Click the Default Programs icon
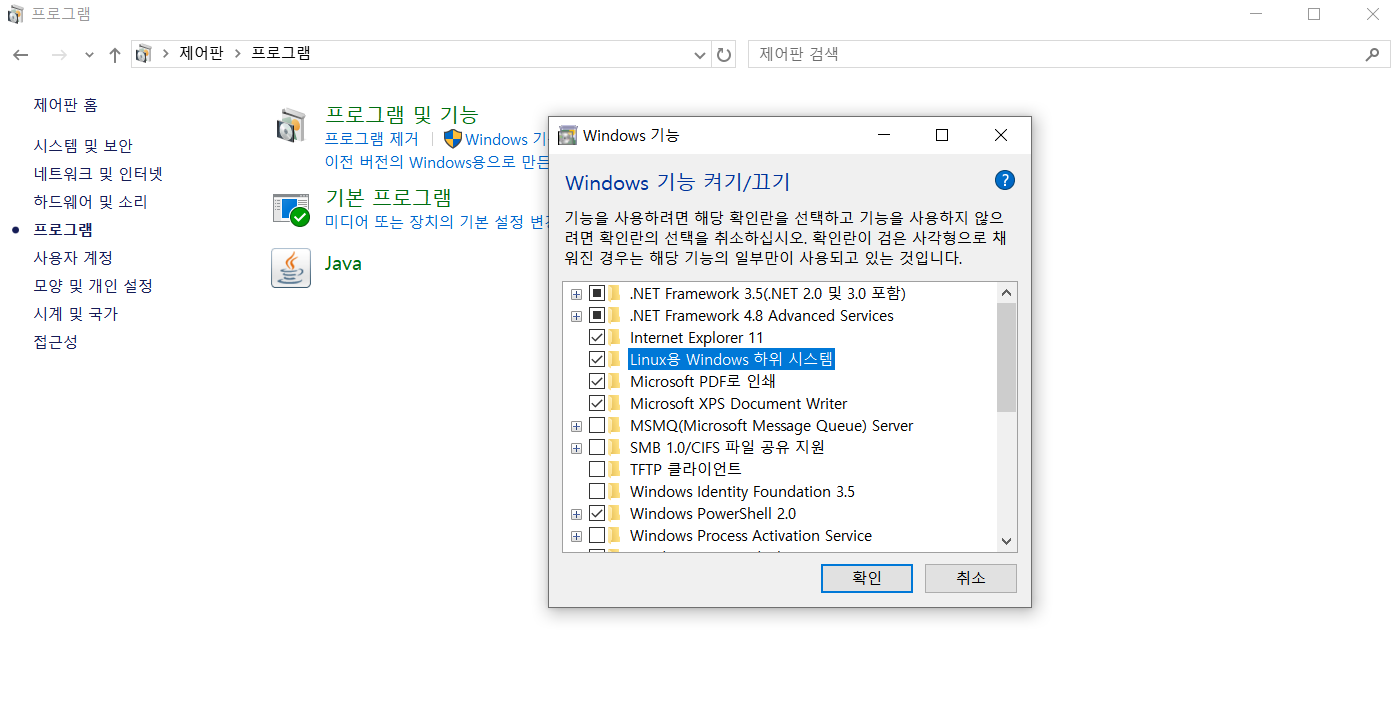1400x728 pixels. (x=291, y=209)
